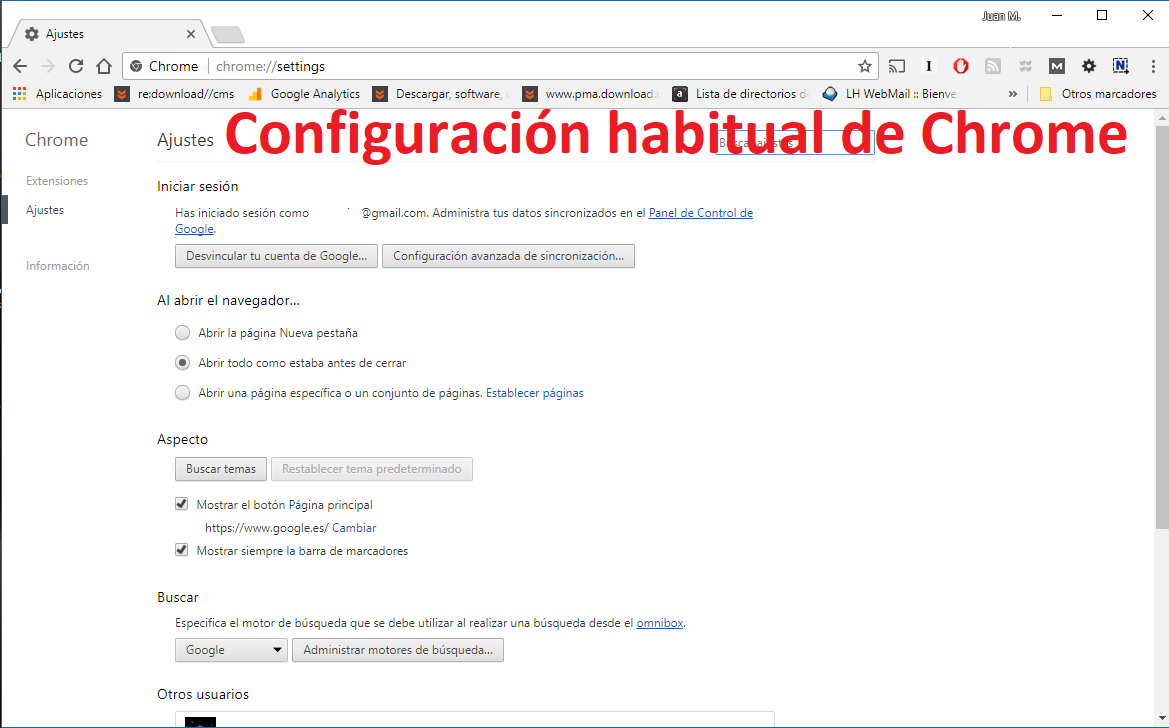Open the 'Panel de Control de Google' link
This screenshot has width=1169, height=728.
pos(701,213)
